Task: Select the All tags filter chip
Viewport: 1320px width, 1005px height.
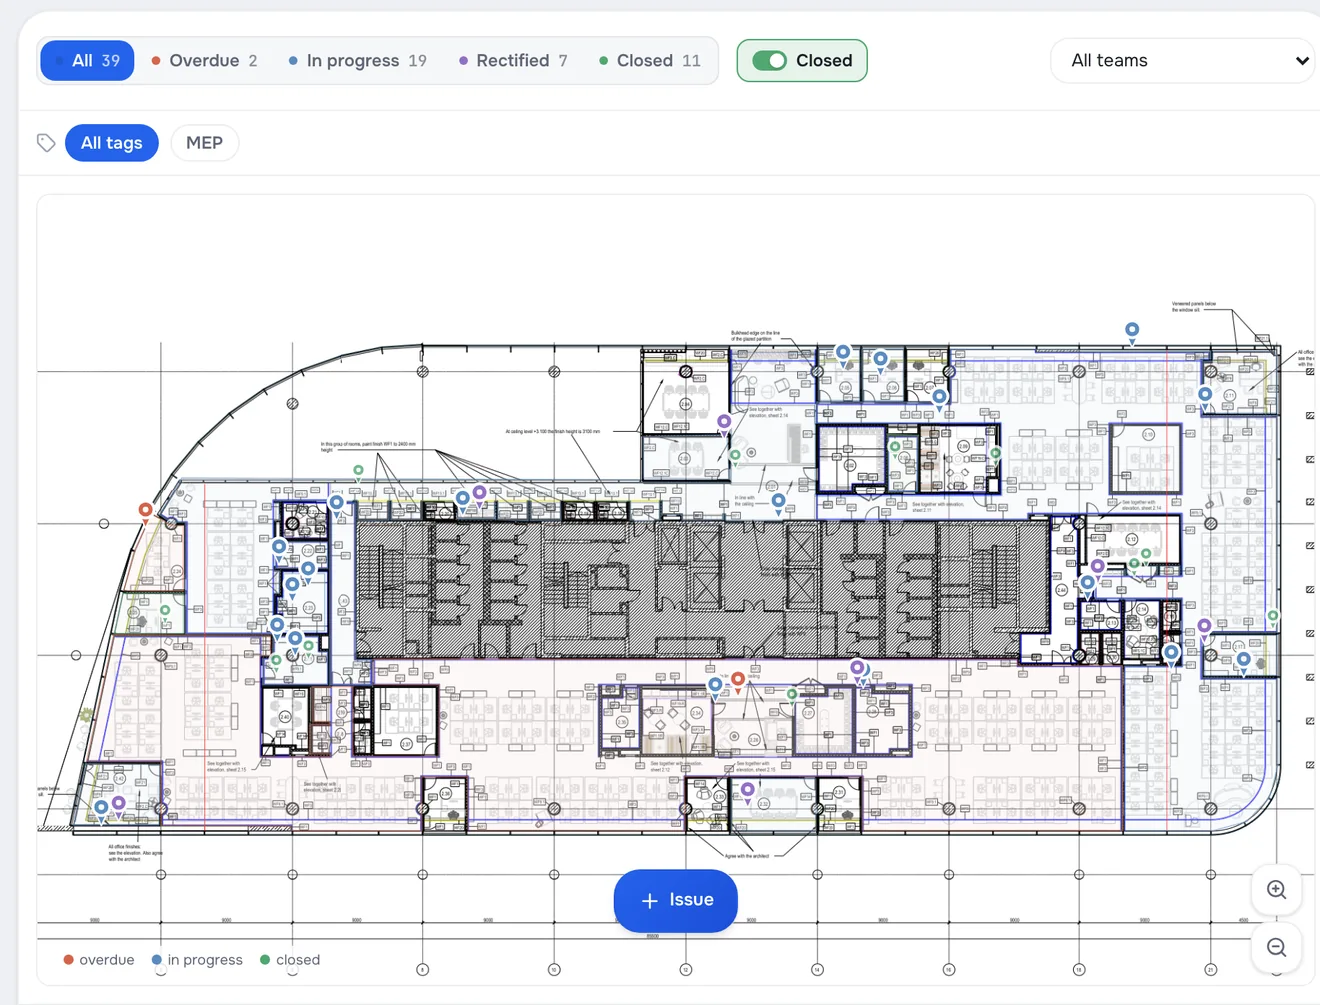Action: (x=112, y=143)
